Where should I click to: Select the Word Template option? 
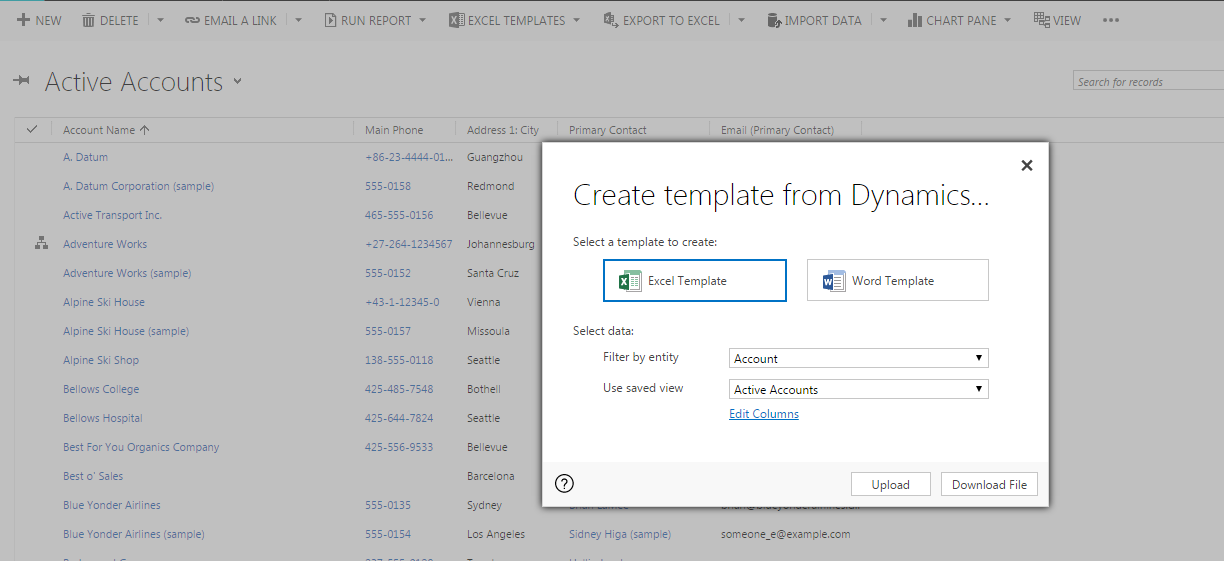[x=898, y=280]
